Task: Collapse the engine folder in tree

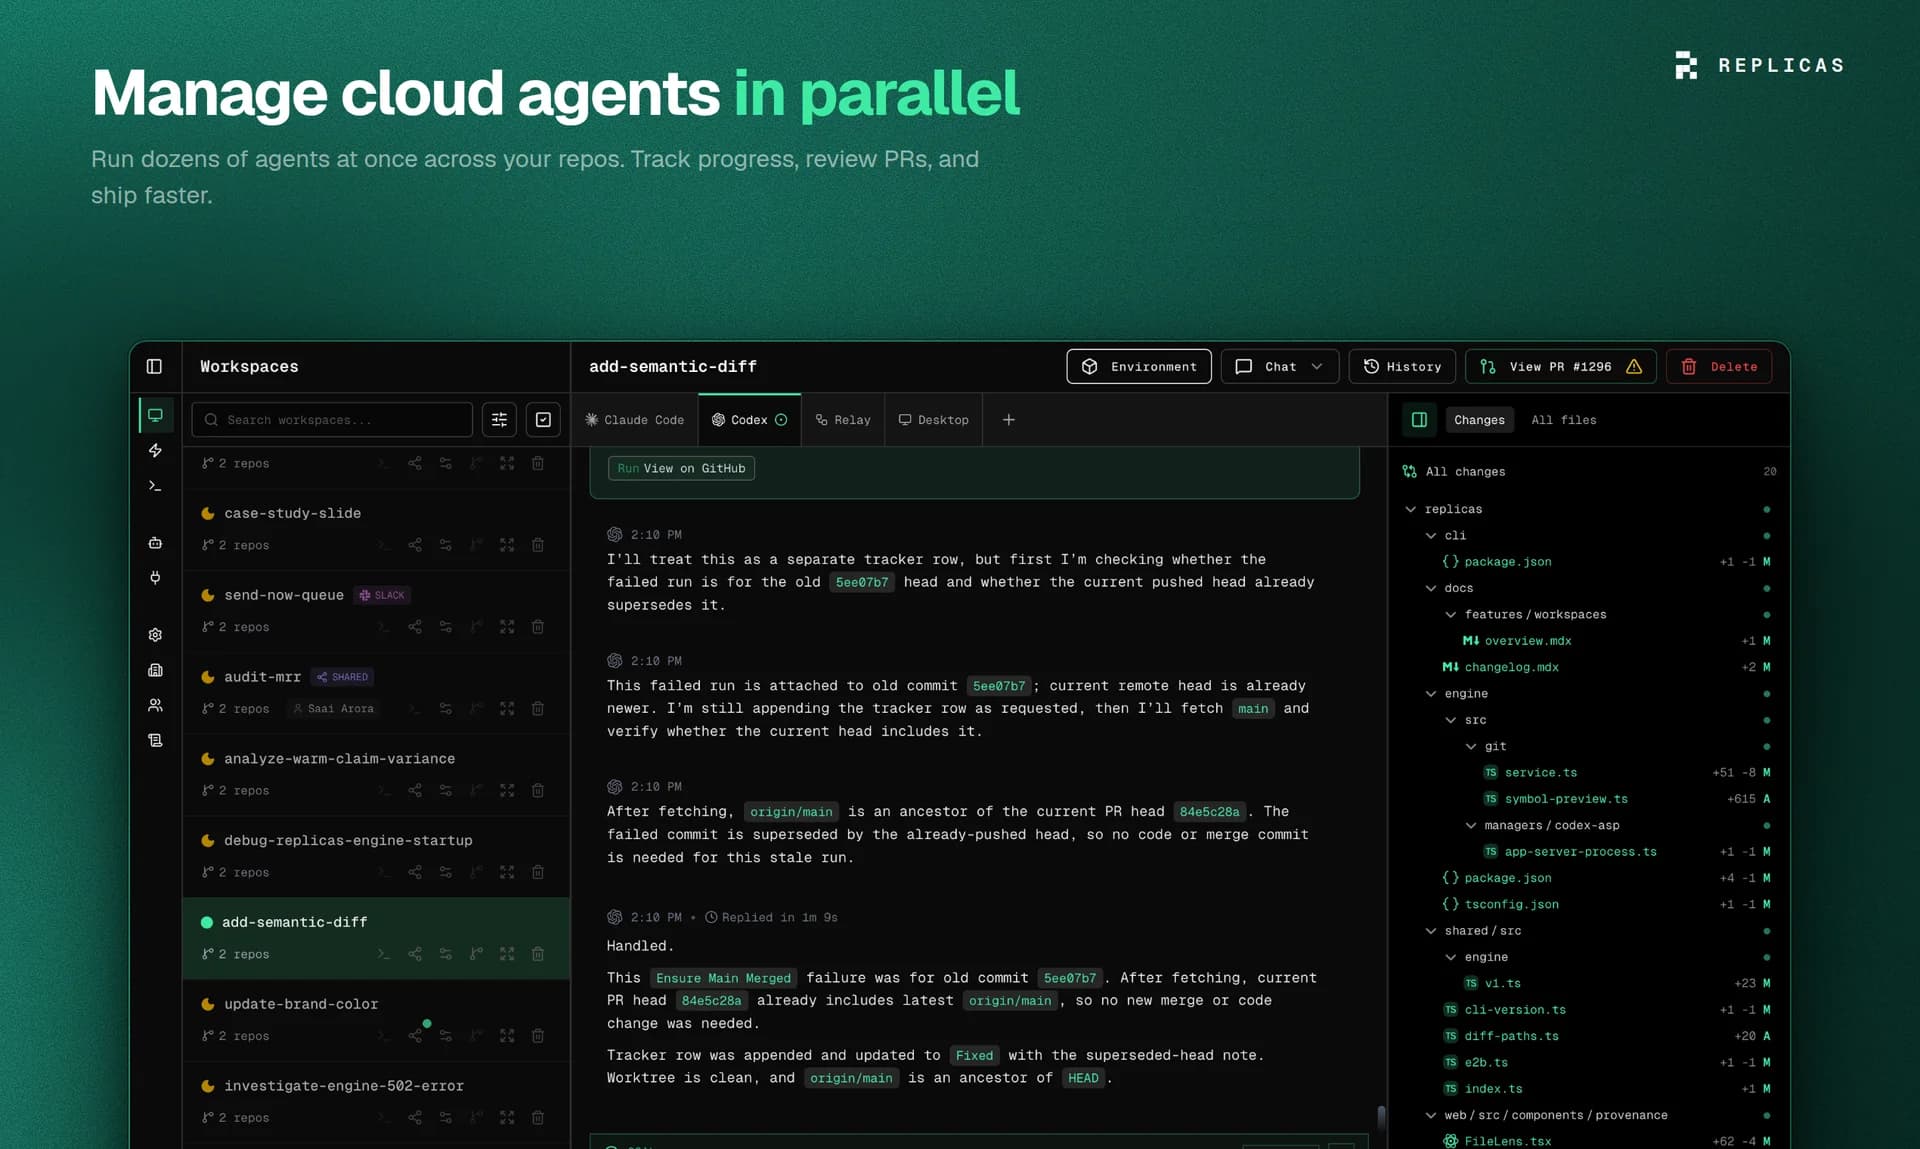Action: point(1431,694)
